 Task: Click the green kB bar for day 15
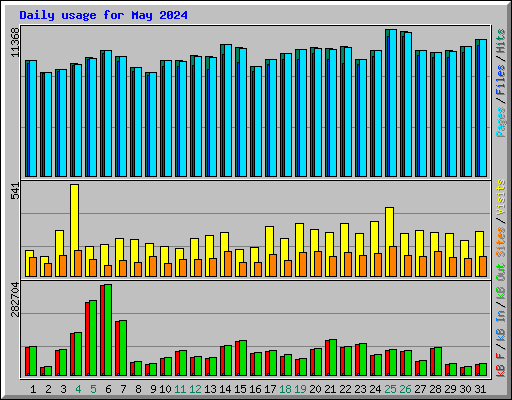point(243,358)
